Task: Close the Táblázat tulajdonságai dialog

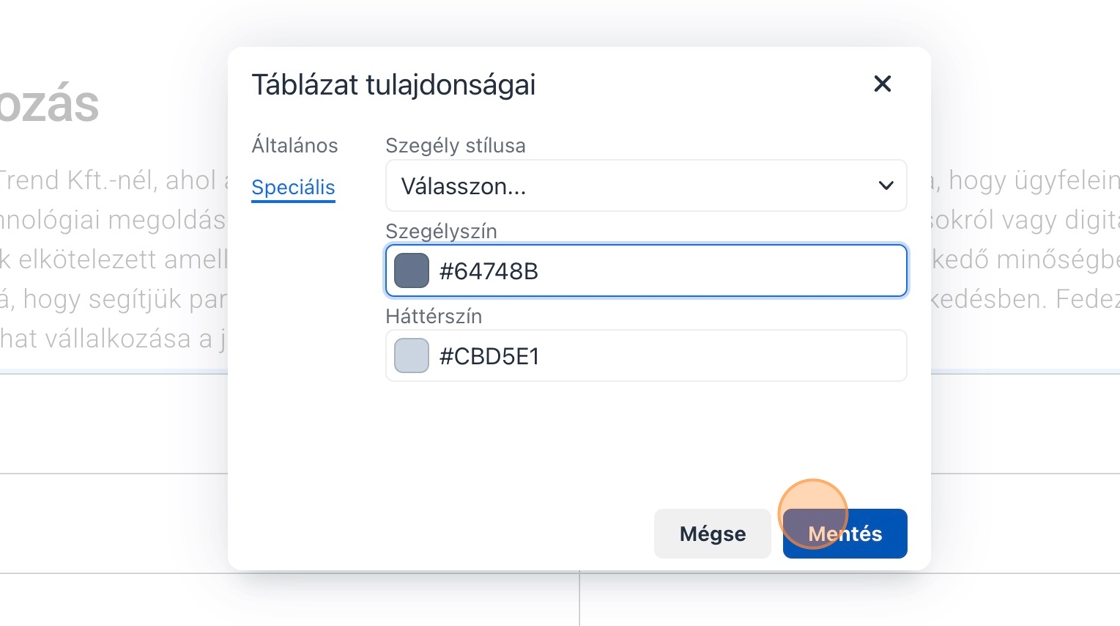Action: point(882,84)
